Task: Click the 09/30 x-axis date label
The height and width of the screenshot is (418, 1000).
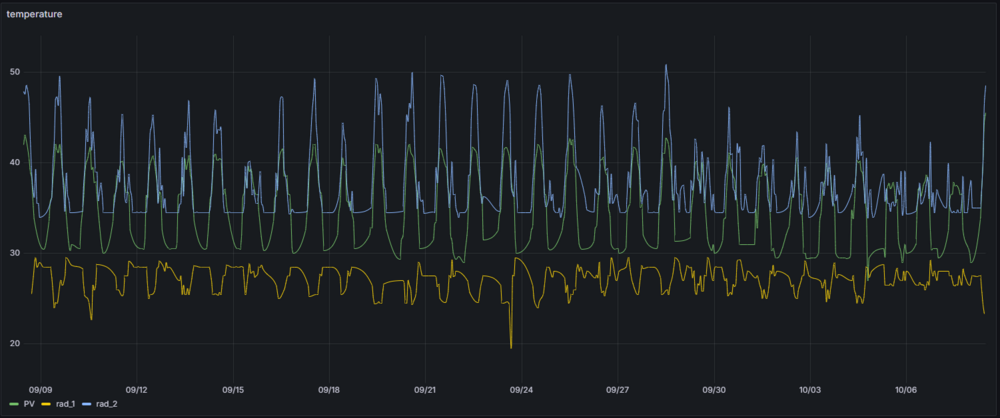Action: (x=714, y=390)
